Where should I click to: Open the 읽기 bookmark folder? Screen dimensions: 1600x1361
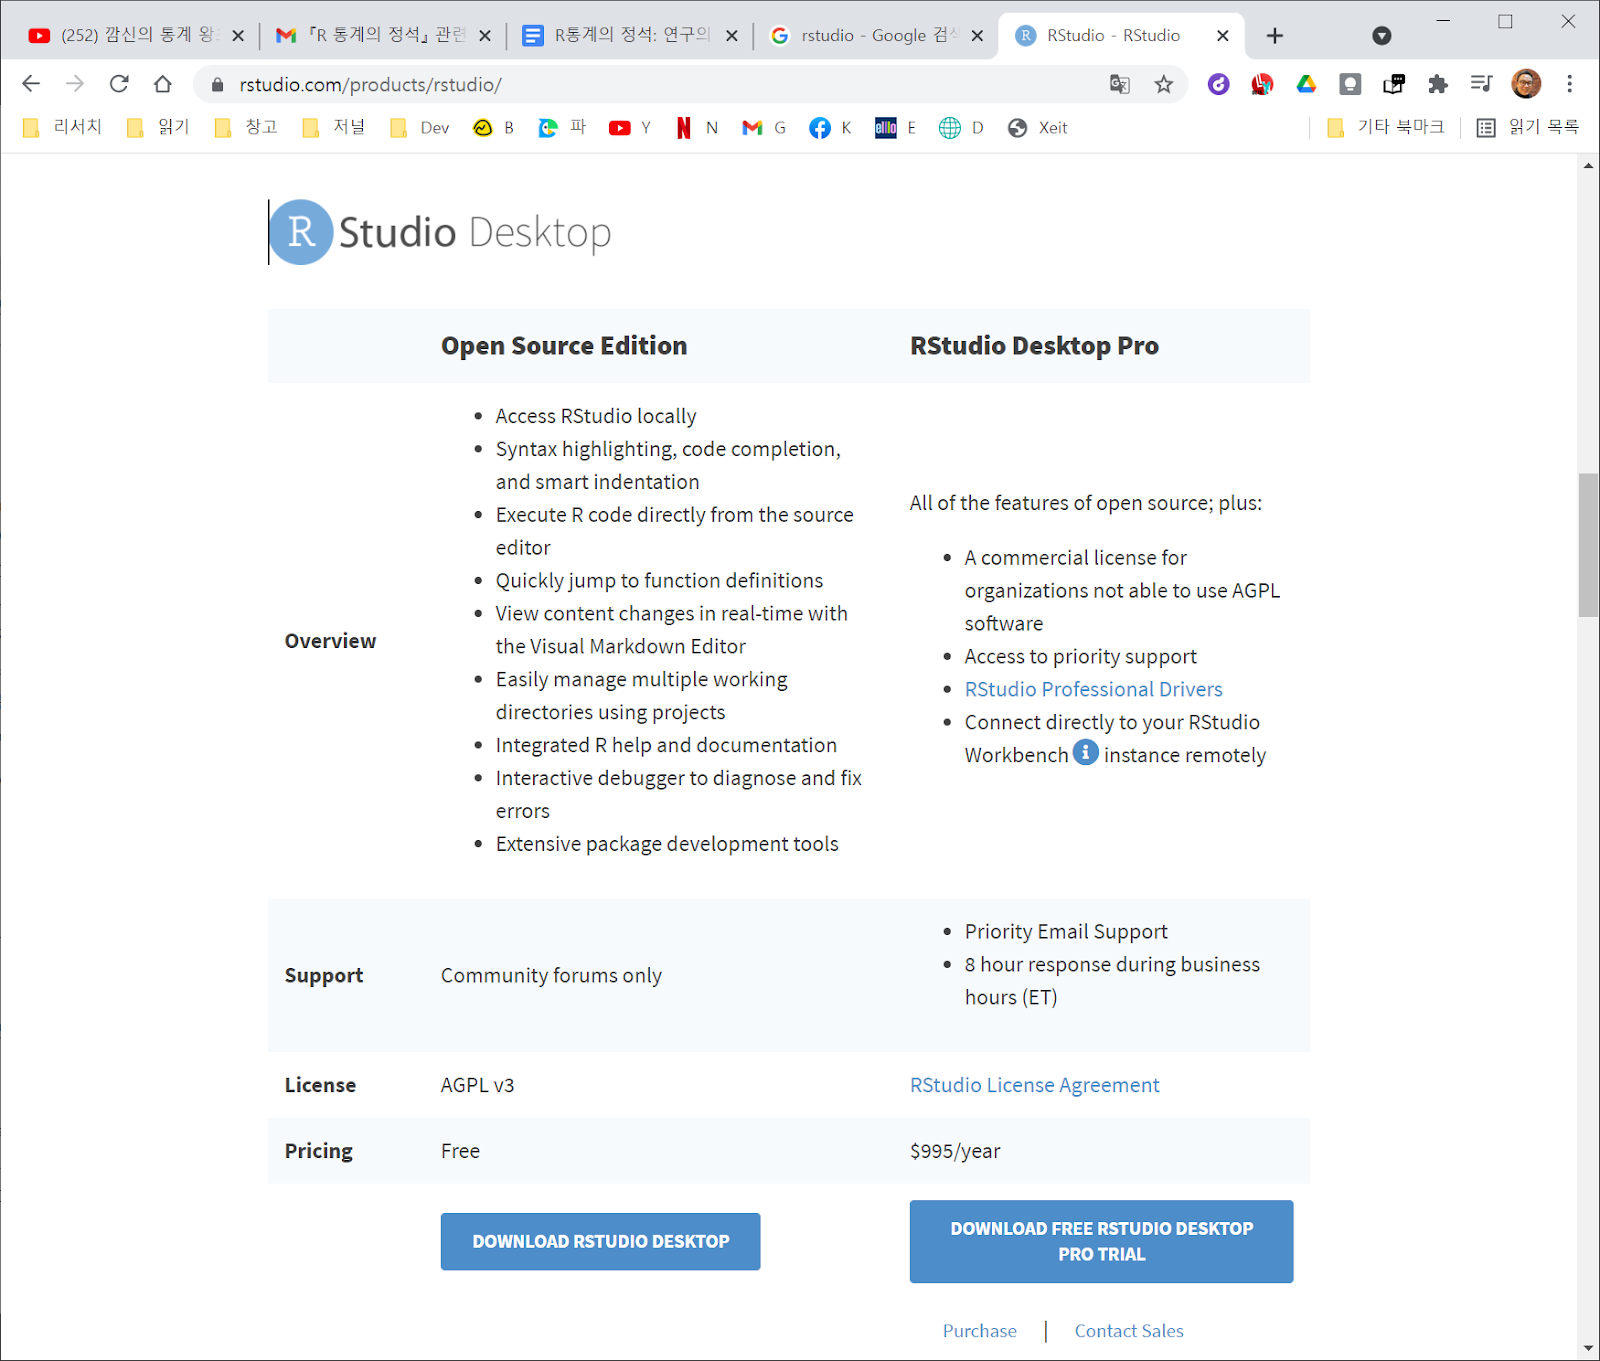(x=159, y=128)
